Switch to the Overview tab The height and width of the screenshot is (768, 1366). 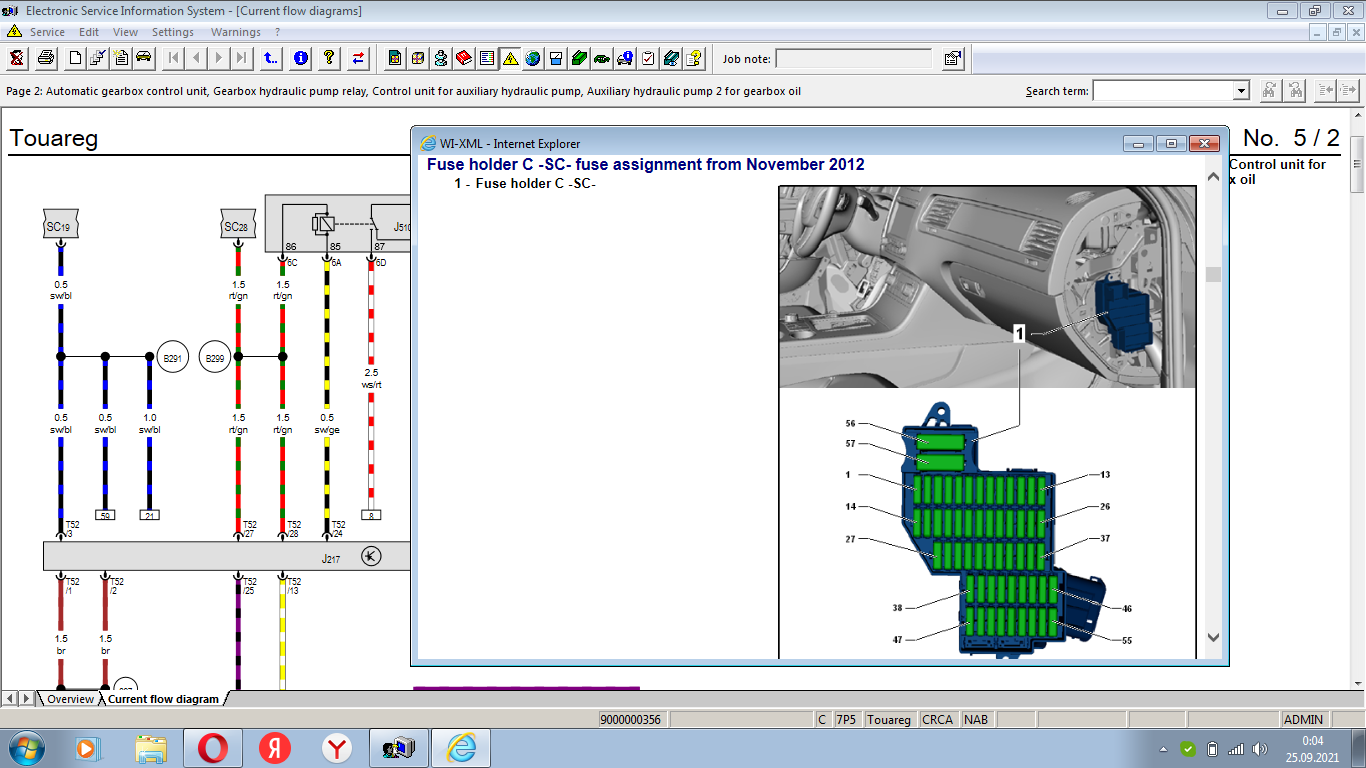(70, 699)
